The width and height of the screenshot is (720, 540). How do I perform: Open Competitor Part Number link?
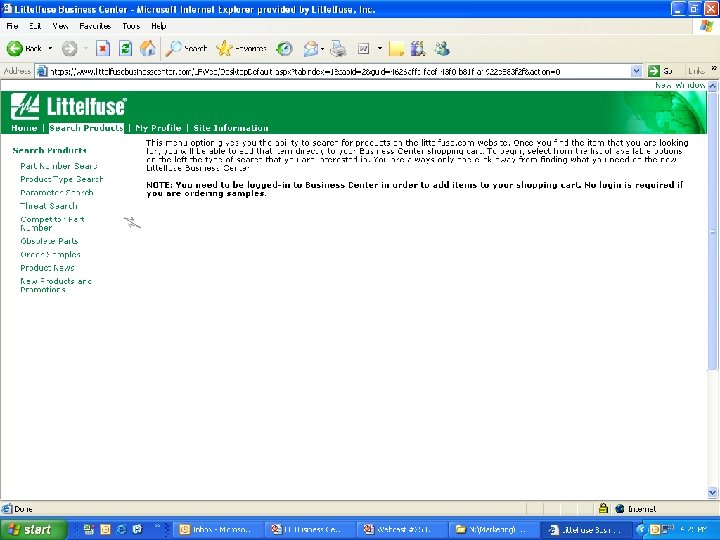click(x=52, y=224)
